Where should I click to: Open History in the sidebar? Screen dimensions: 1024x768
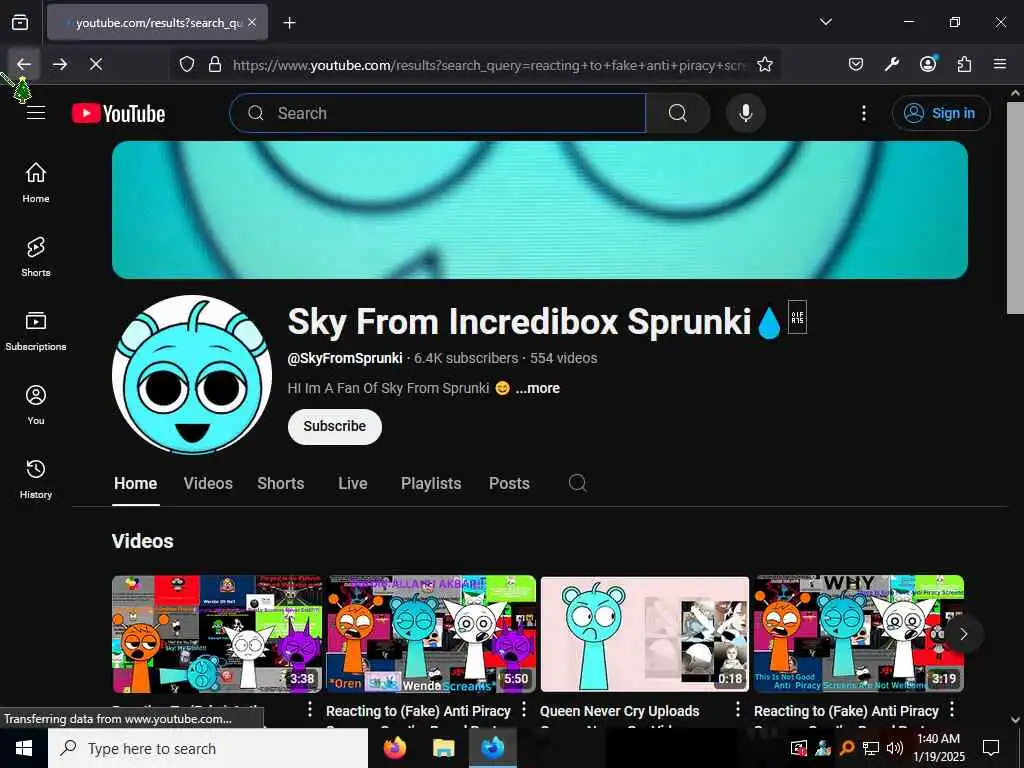(x=36, y=479)
